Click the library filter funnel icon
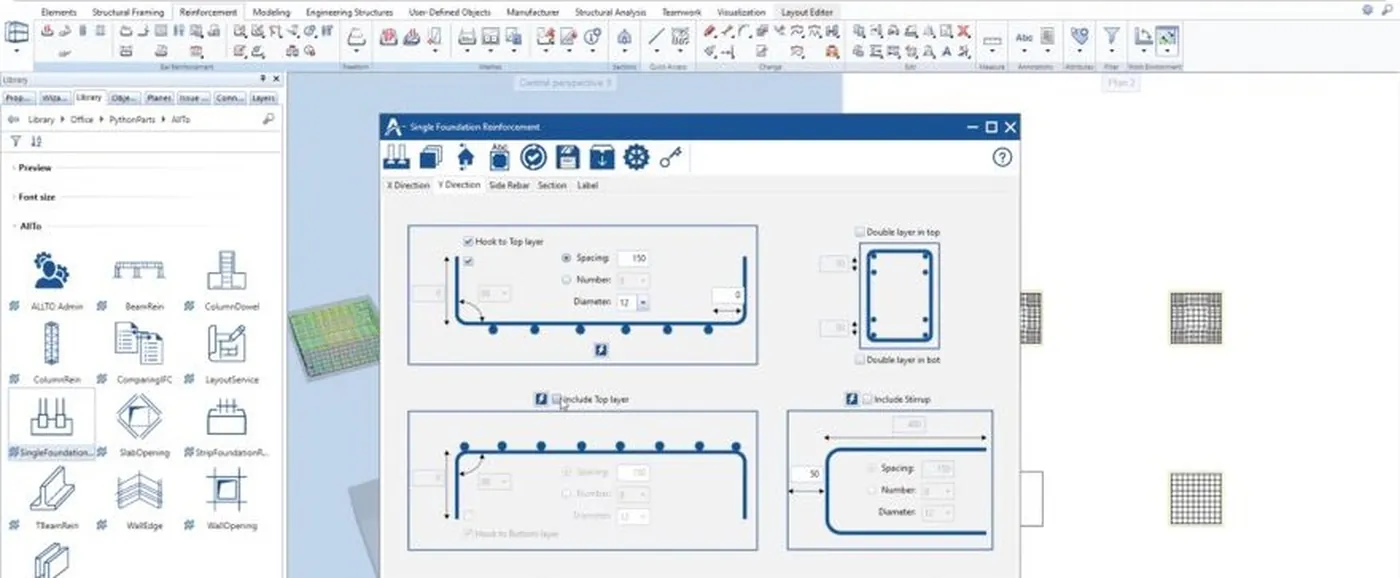The width and height of the screenshot is (1400, 578). click(x=16, y=141)
